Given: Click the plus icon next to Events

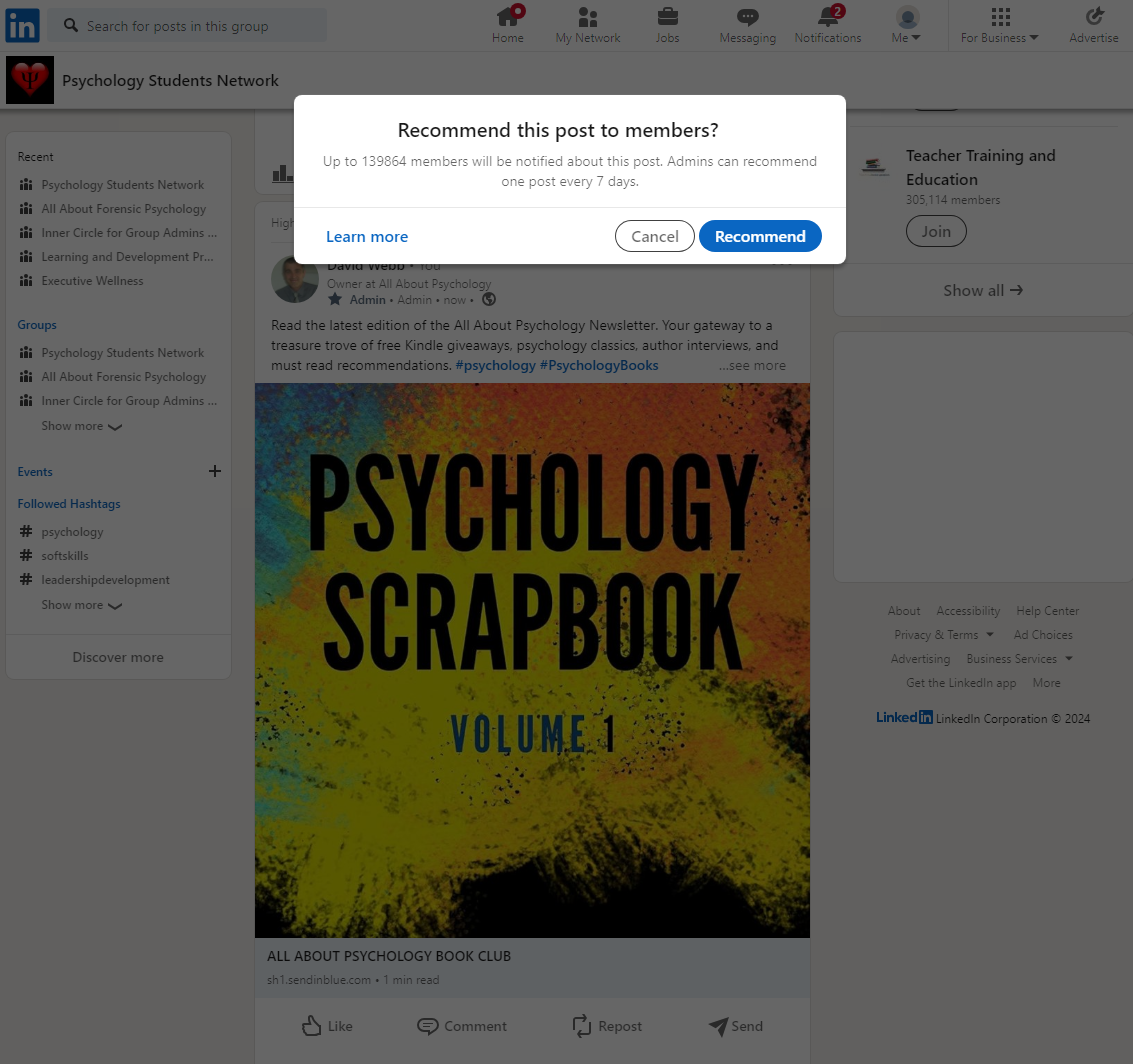Looking at the screenshot, I should click(215, 471).
